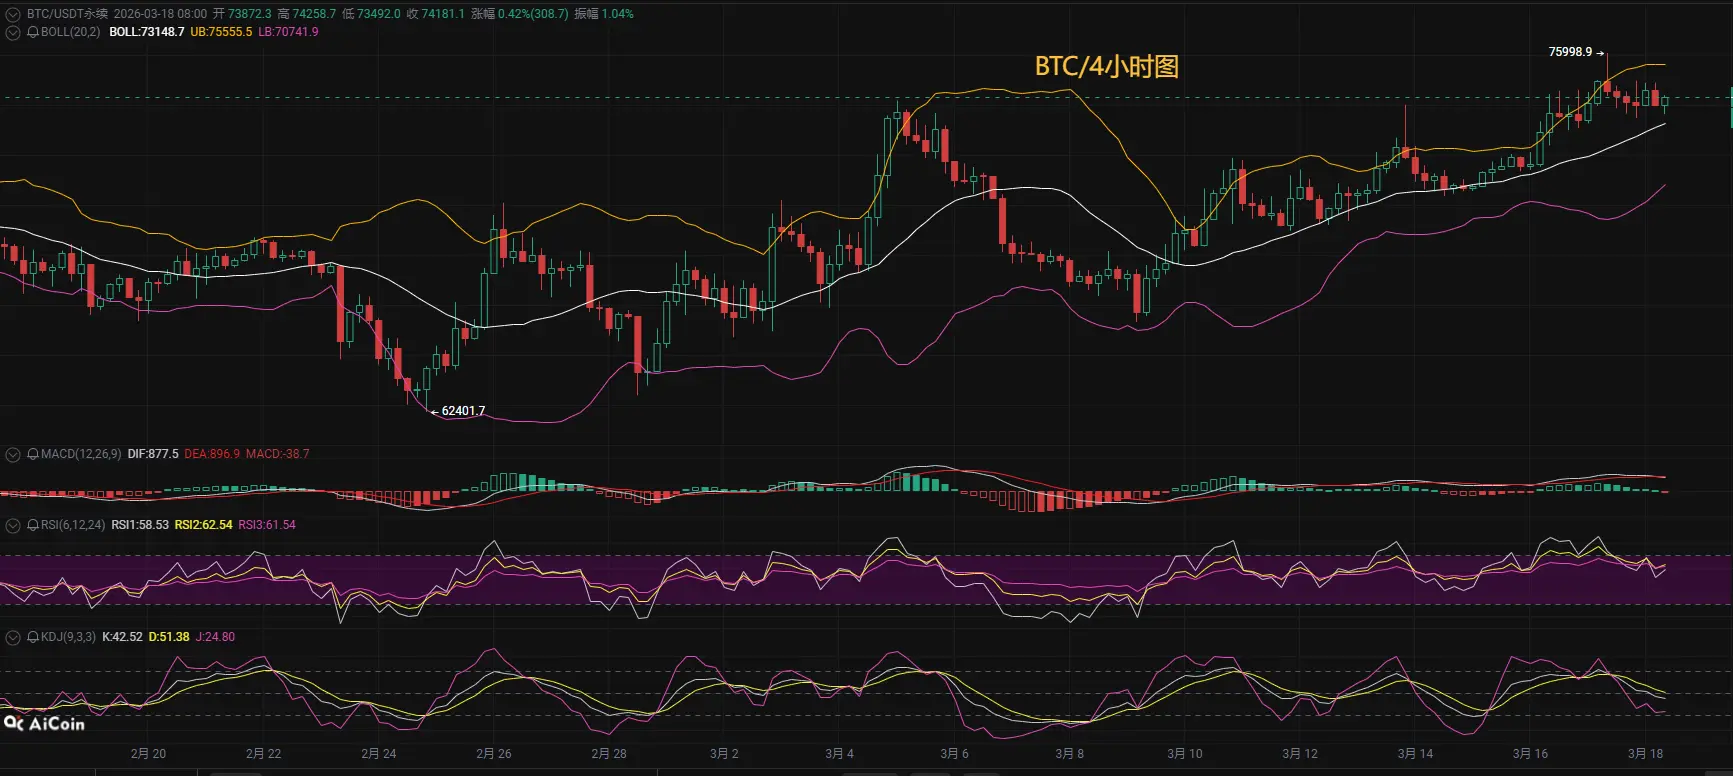The width and height of the screenshot is (1733, 776).
Task: Collapse the BOLL indicator chevron
Action: tap(13, 32)
